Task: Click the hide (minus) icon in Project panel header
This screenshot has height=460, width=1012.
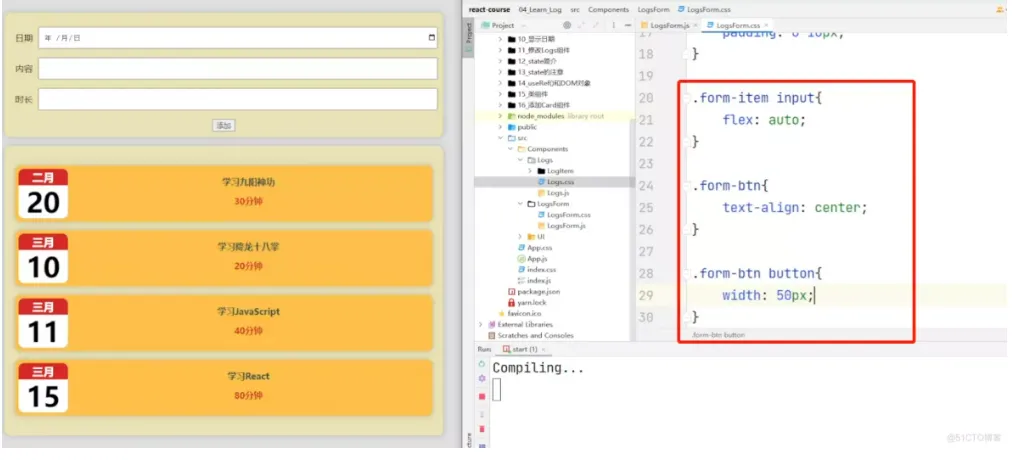Action: point(629,25)
